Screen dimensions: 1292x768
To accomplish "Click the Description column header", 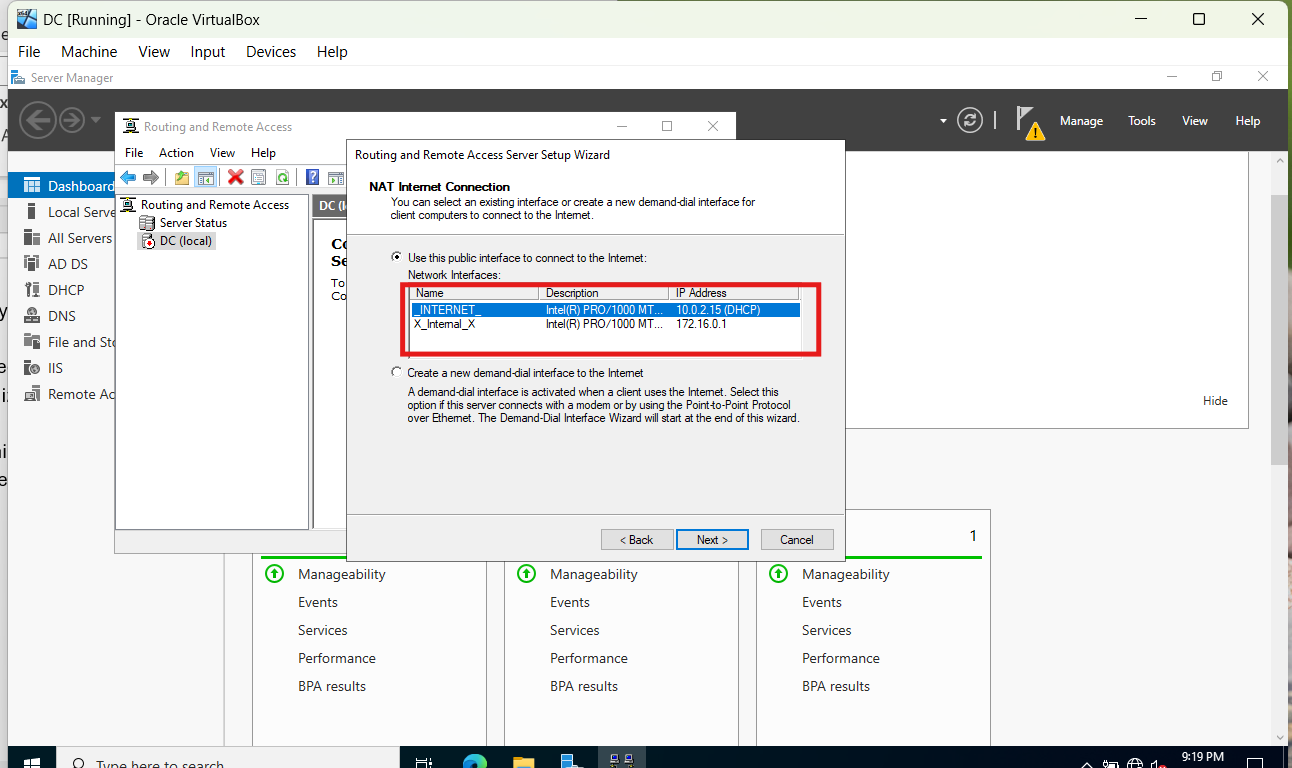I will click(x=605, y=293).
